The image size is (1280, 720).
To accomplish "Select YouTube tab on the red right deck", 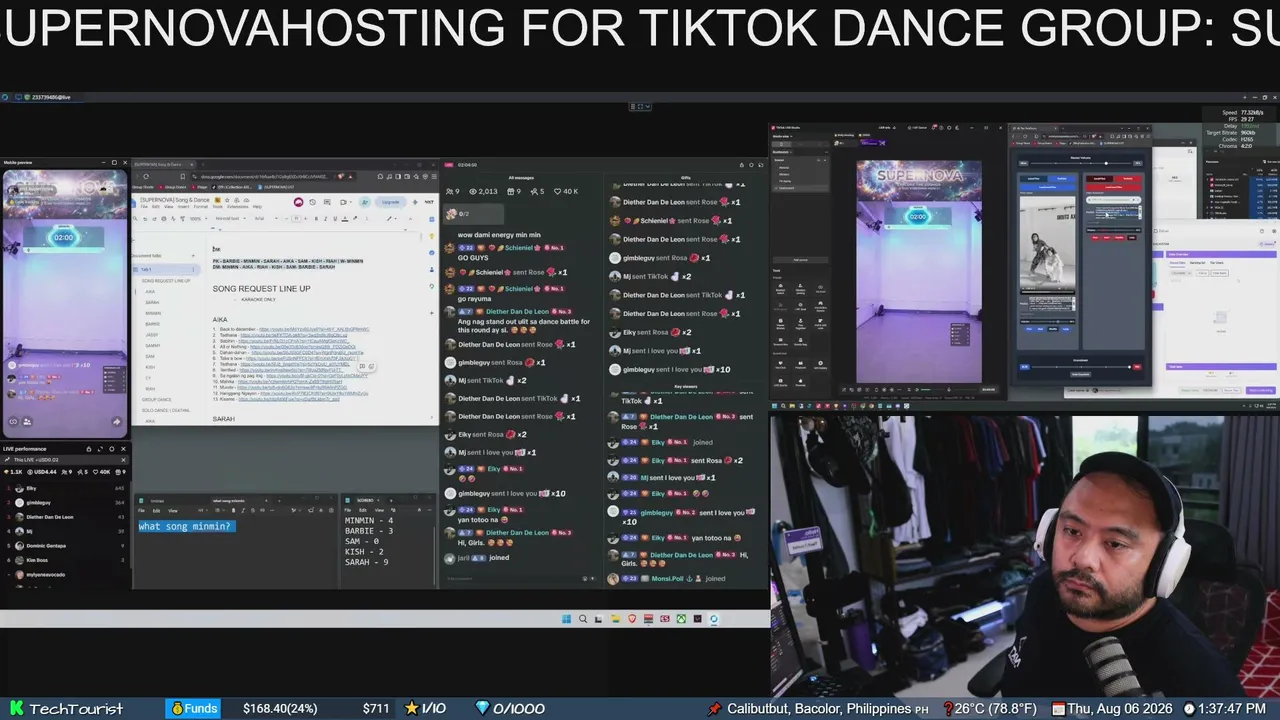I will point(1128,178).
